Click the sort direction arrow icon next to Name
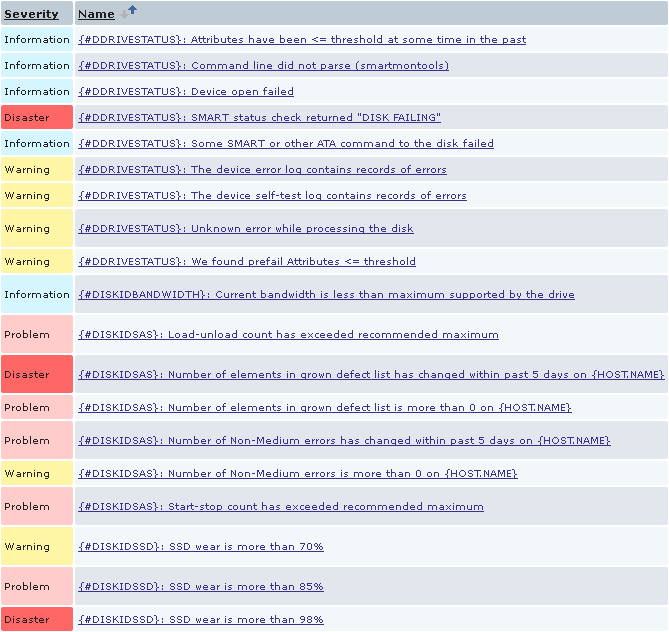The width and height of the screenshot is (669, 632). coord(128,12)
